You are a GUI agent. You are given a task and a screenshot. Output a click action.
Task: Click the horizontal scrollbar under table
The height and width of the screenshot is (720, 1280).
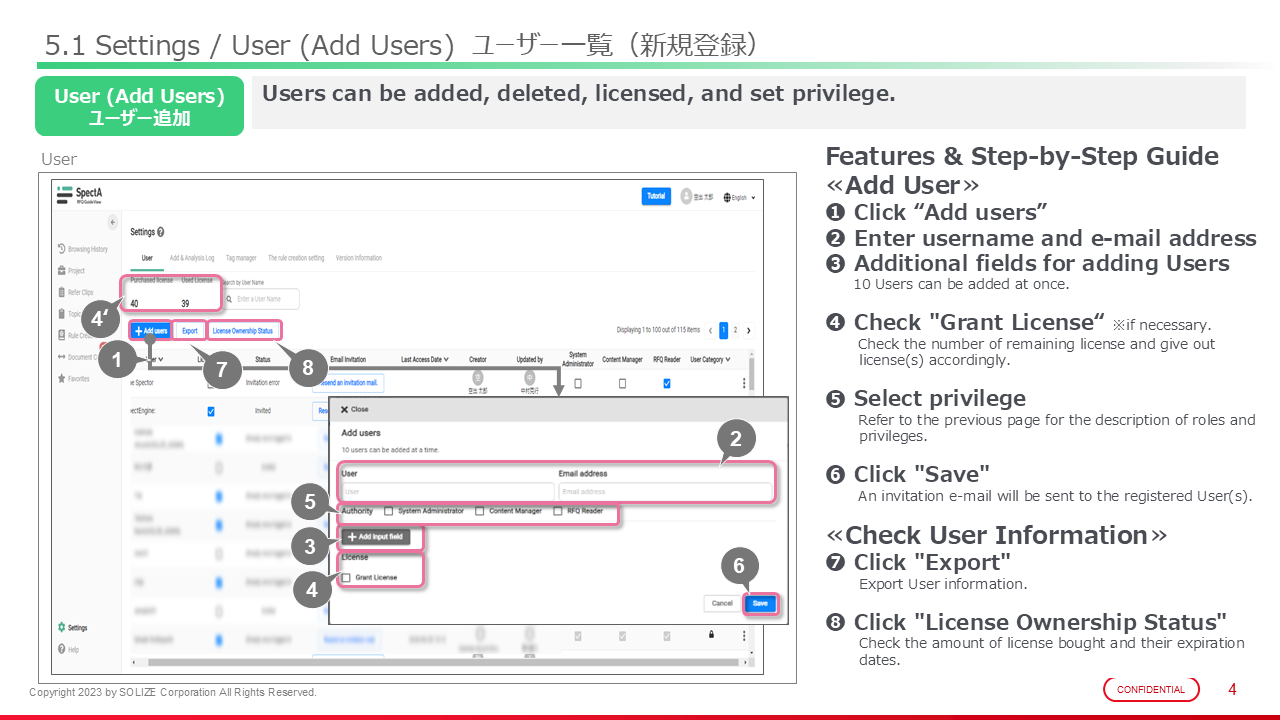[x=440, y=662]
